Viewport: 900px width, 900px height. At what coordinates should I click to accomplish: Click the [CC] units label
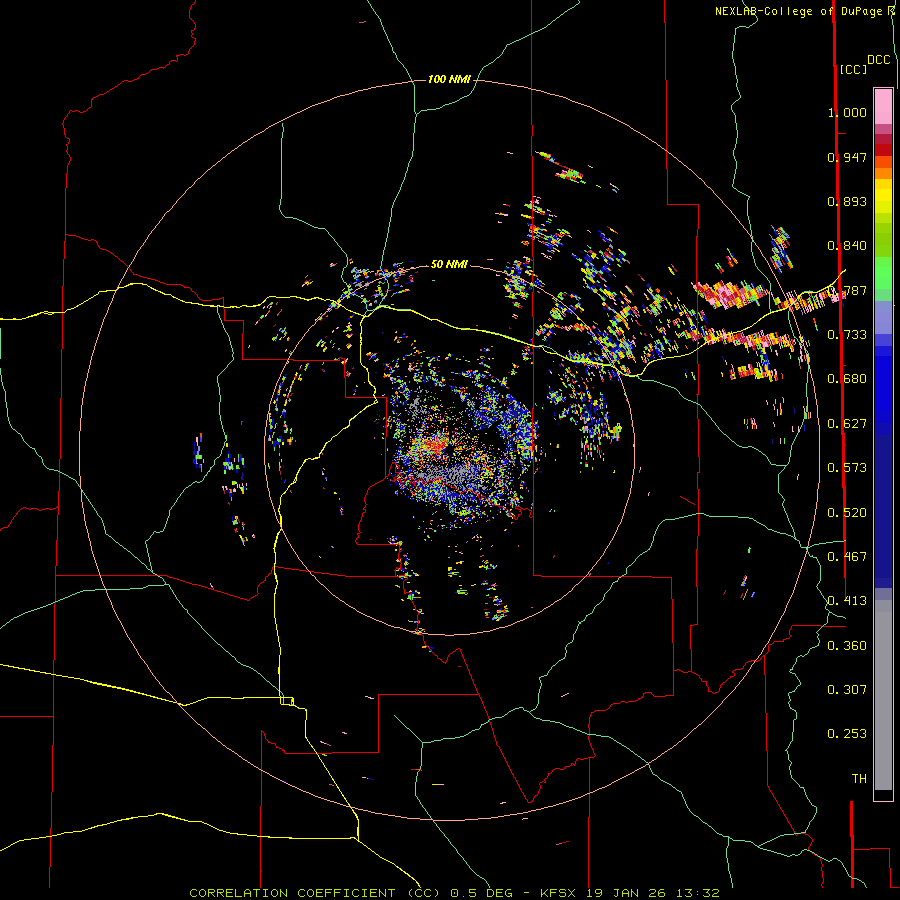[853, 69]
